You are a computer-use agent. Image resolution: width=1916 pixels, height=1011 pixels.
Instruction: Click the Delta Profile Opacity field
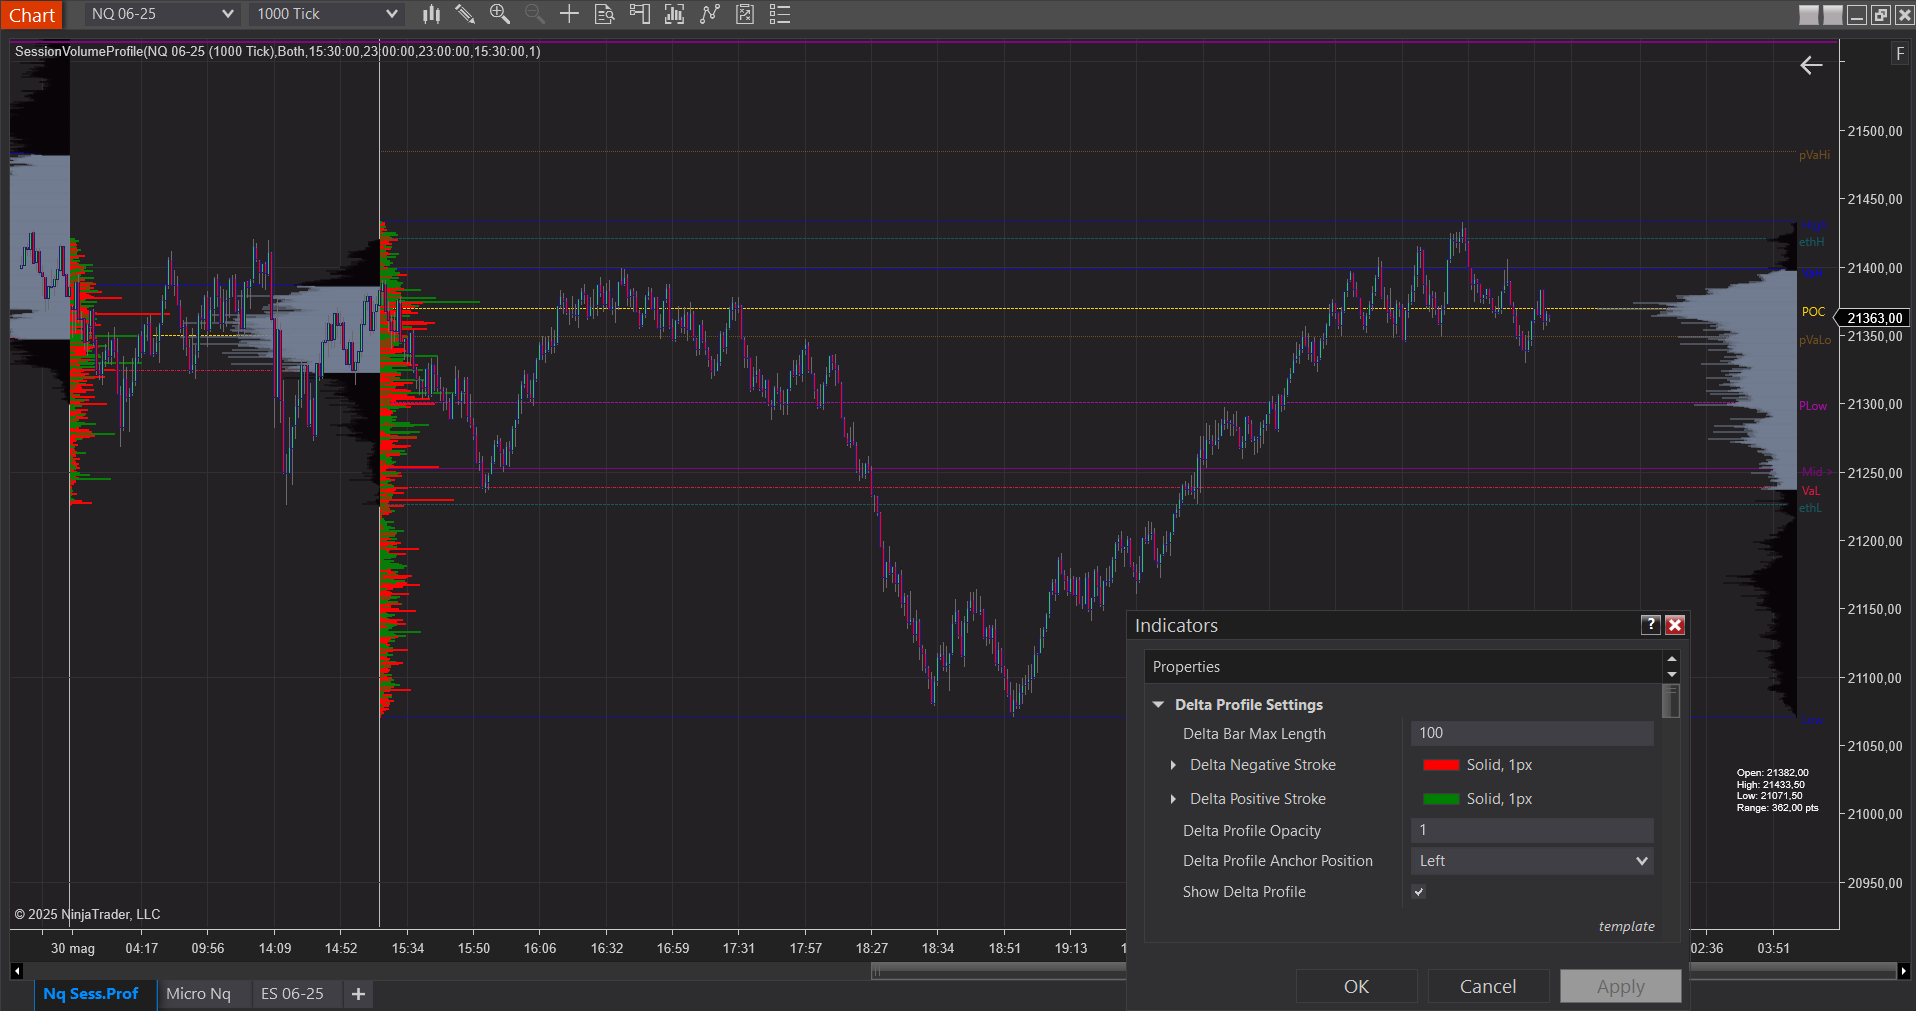tap(1532, 830)
